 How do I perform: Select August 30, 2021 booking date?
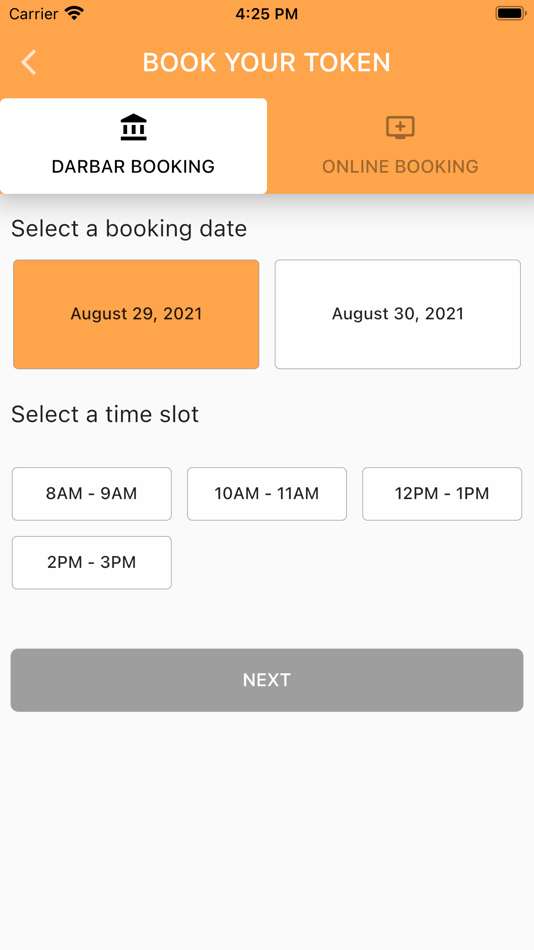click(398, 314)
